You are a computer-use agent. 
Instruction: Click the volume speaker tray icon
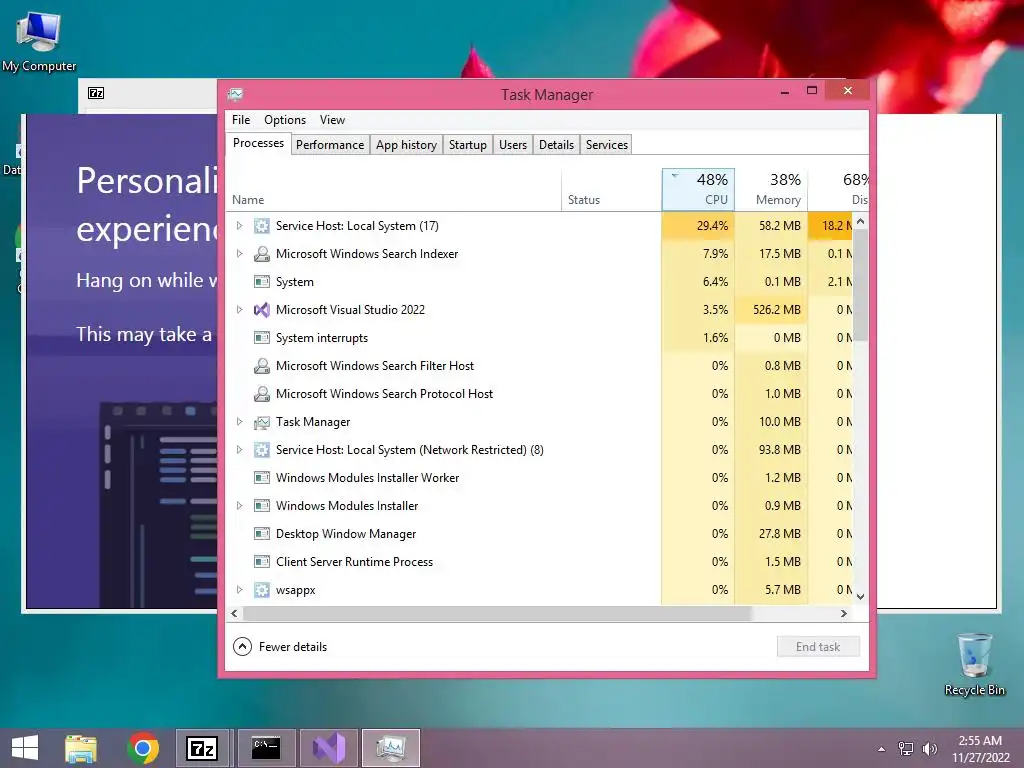[x=929, y=748]
